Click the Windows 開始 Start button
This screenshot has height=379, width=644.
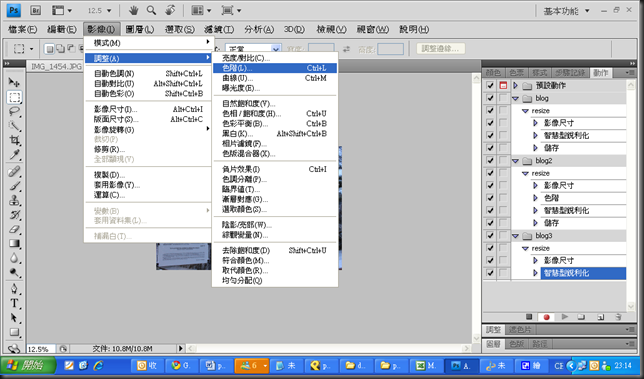click(x=28, y=365)
